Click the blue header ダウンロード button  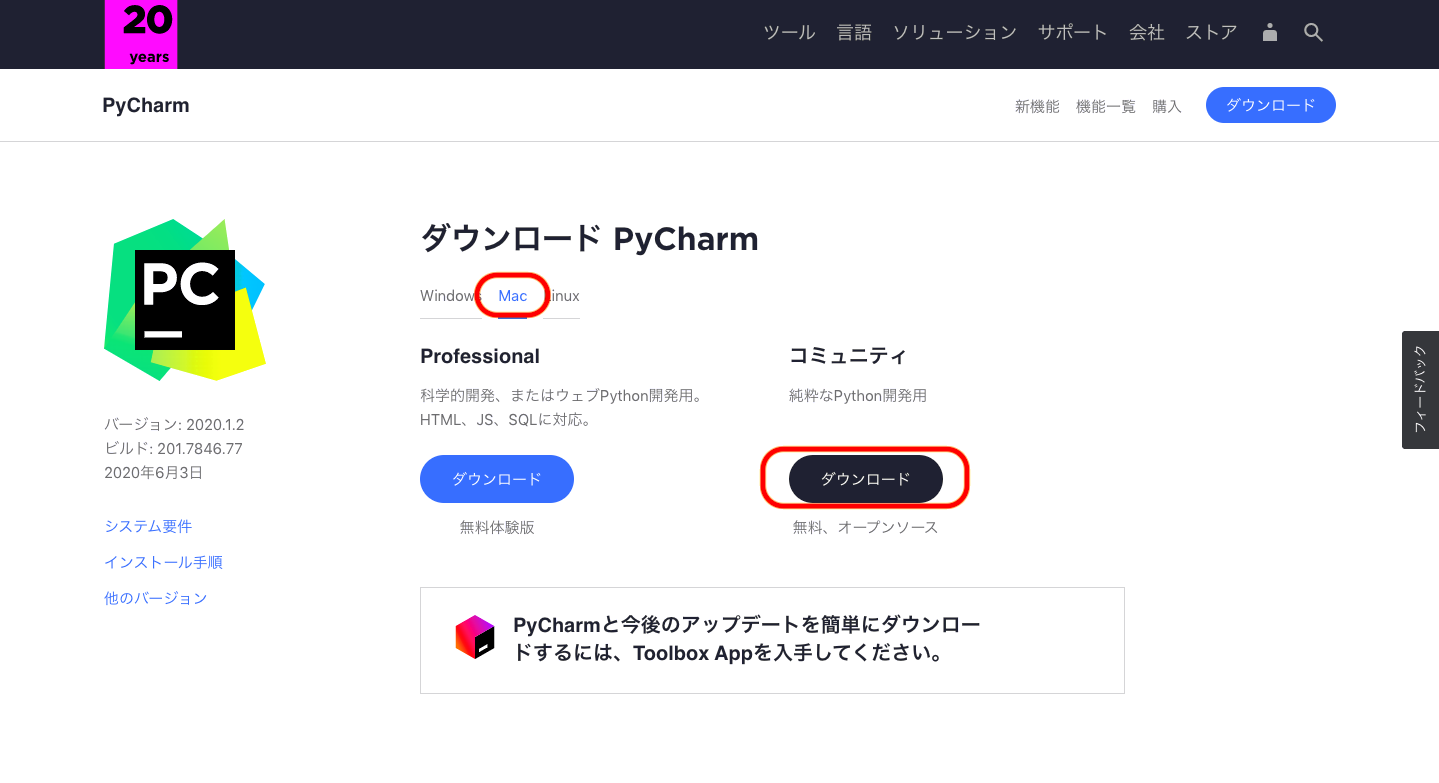(1271, 105)
